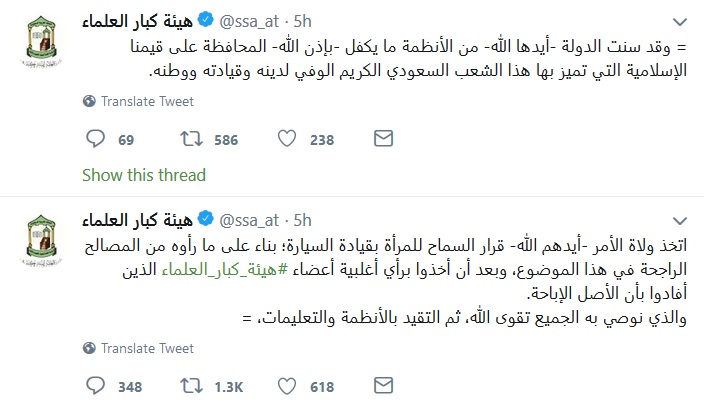Translate the first tweet
Viewport: 704px width, 409px height.
(138, 101)
